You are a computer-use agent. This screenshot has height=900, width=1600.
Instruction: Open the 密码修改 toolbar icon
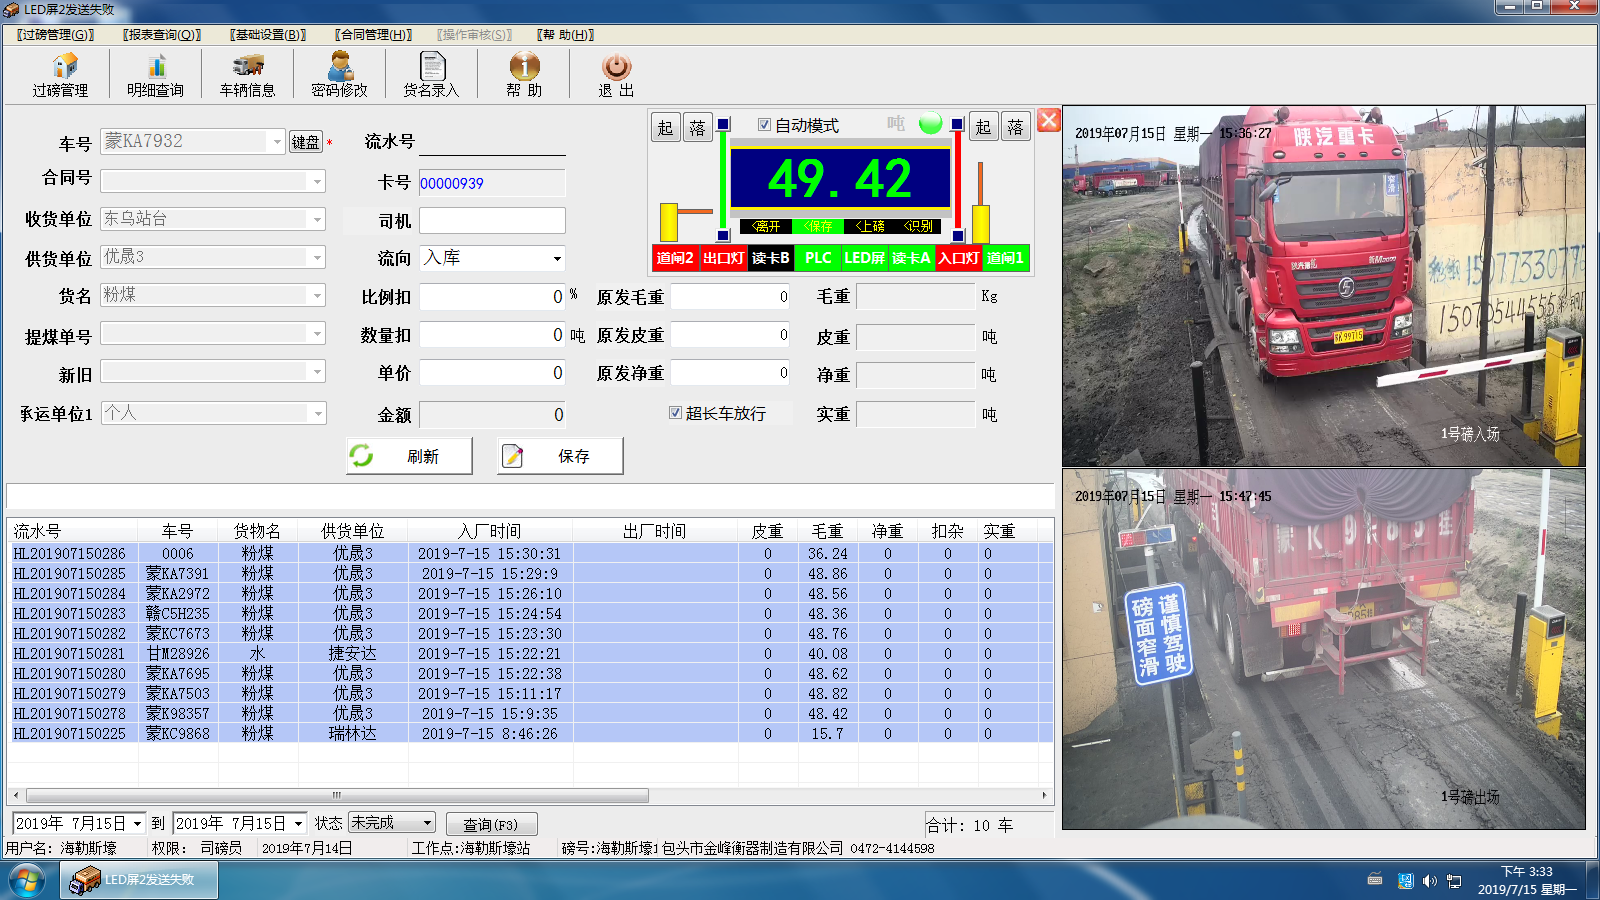coord(339,75)
